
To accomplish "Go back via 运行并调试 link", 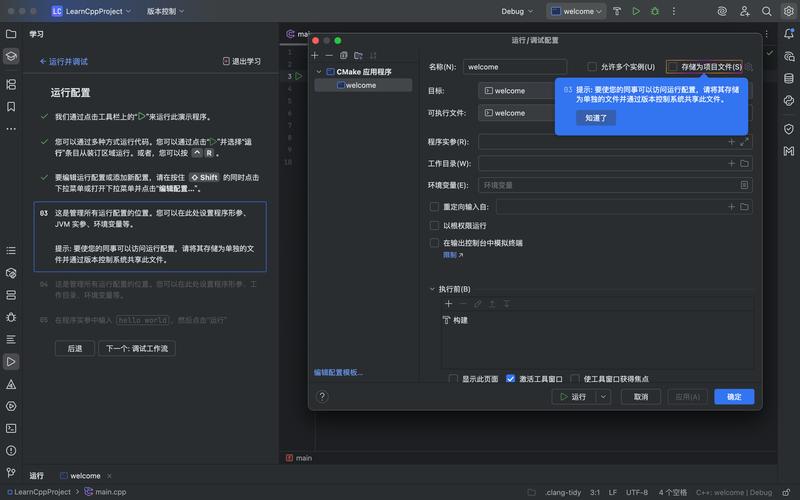I will (x=64, y=61).
